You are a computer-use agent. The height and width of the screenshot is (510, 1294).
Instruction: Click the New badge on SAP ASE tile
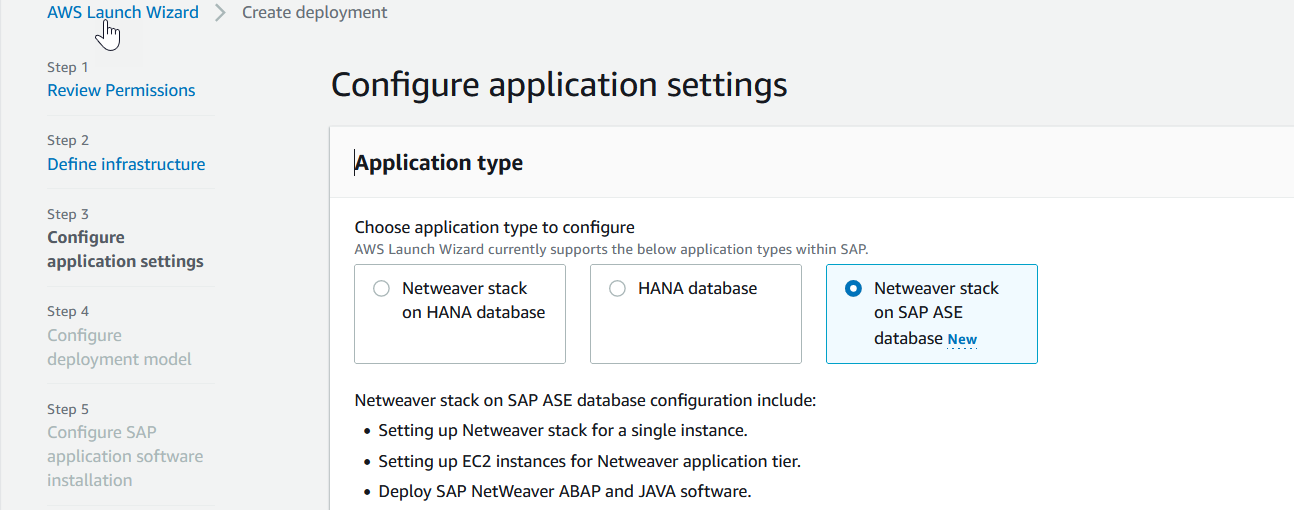(x=962, y=339)
